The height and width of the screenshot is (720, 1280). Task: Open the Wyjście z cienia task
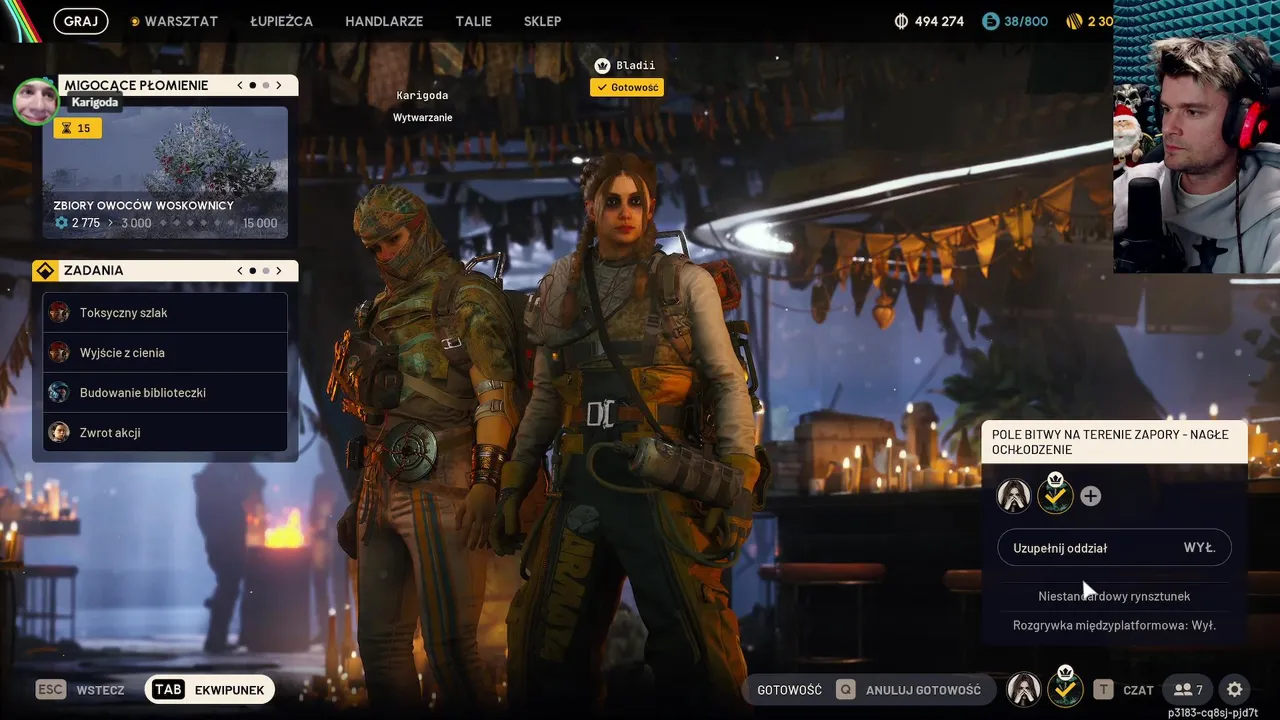pyautogui.click(x=165, y=353)
